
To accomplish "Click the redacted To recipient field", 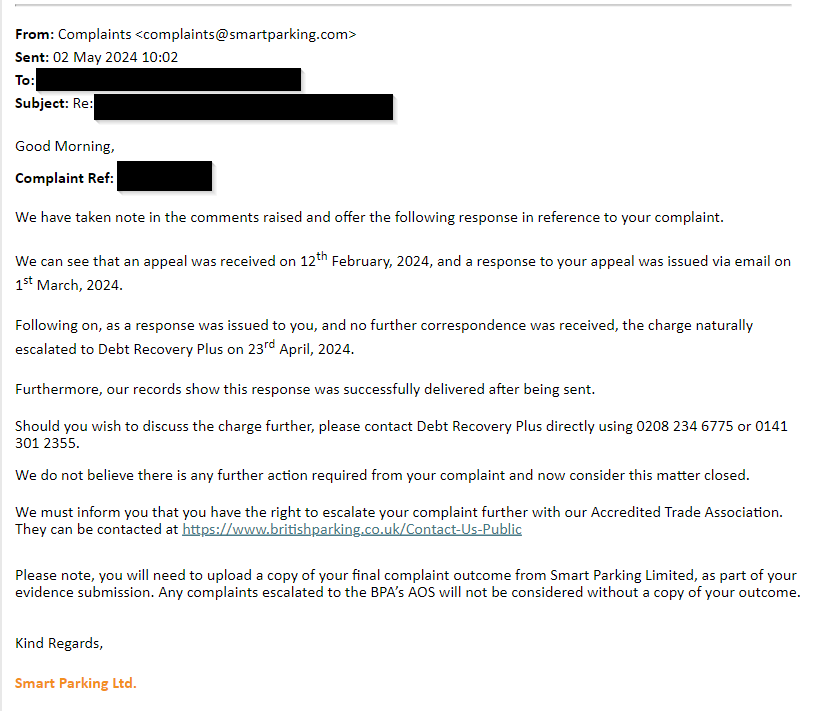I will pos(169,79).
